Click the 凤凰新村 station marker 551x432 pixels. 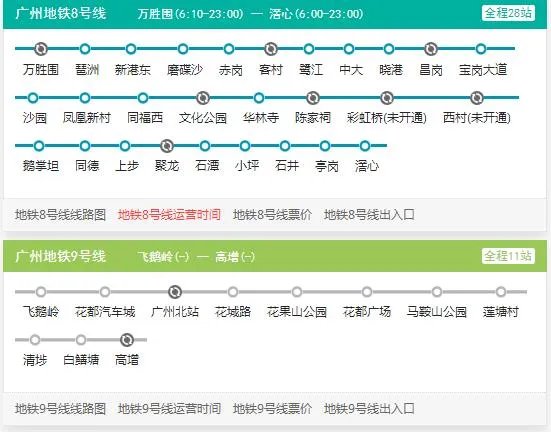click(x=85, y=98)
